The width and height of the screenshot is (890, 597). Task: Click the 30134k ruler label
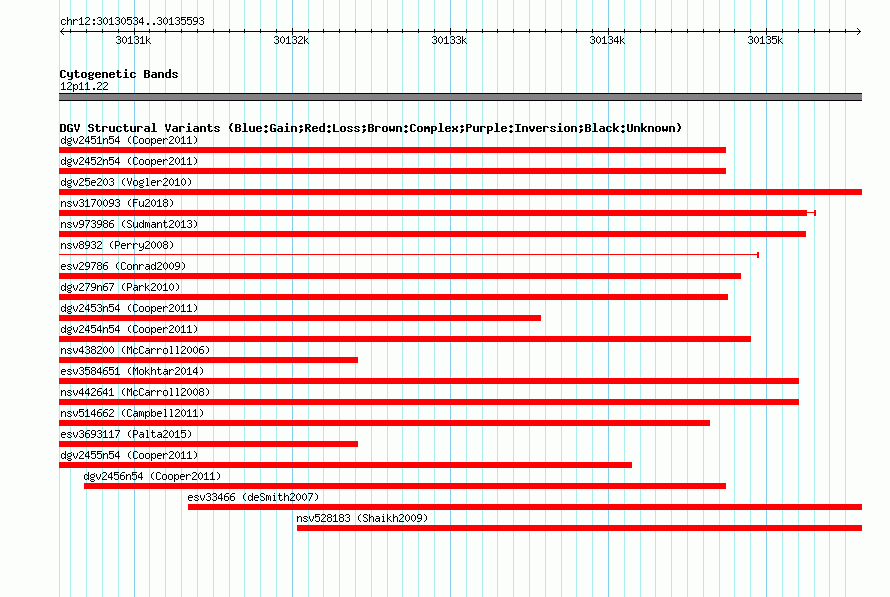(607, 40)
